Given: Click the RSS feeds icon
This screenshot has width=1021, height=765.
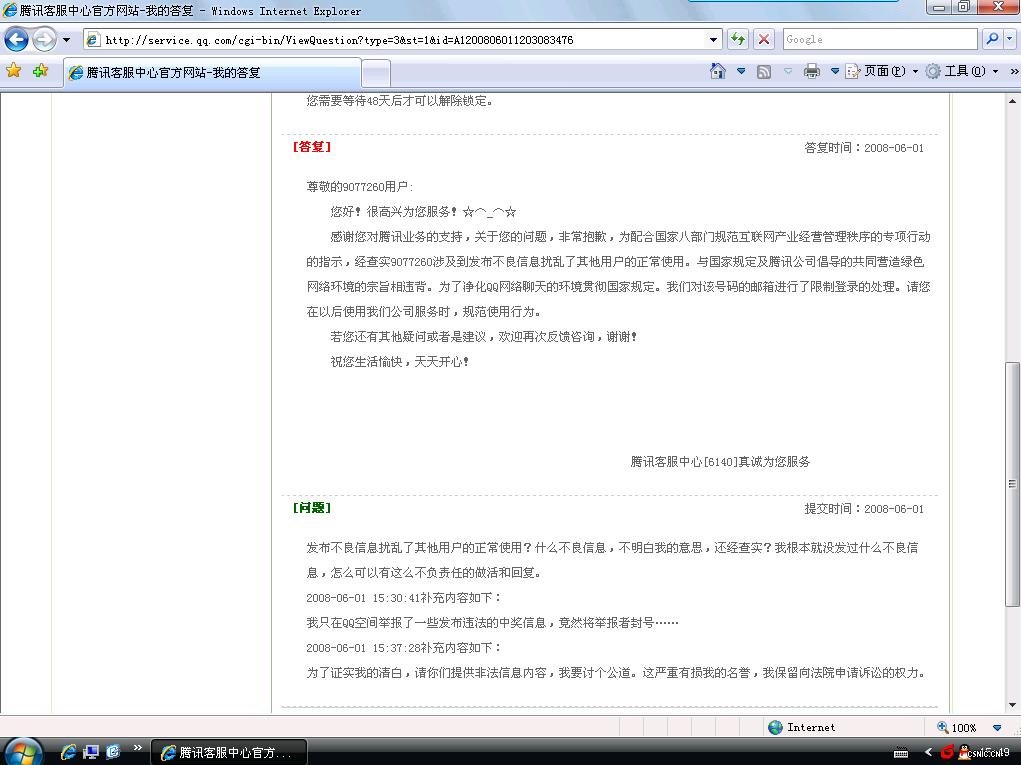Looking at the screenshot, I should point(764,71).
